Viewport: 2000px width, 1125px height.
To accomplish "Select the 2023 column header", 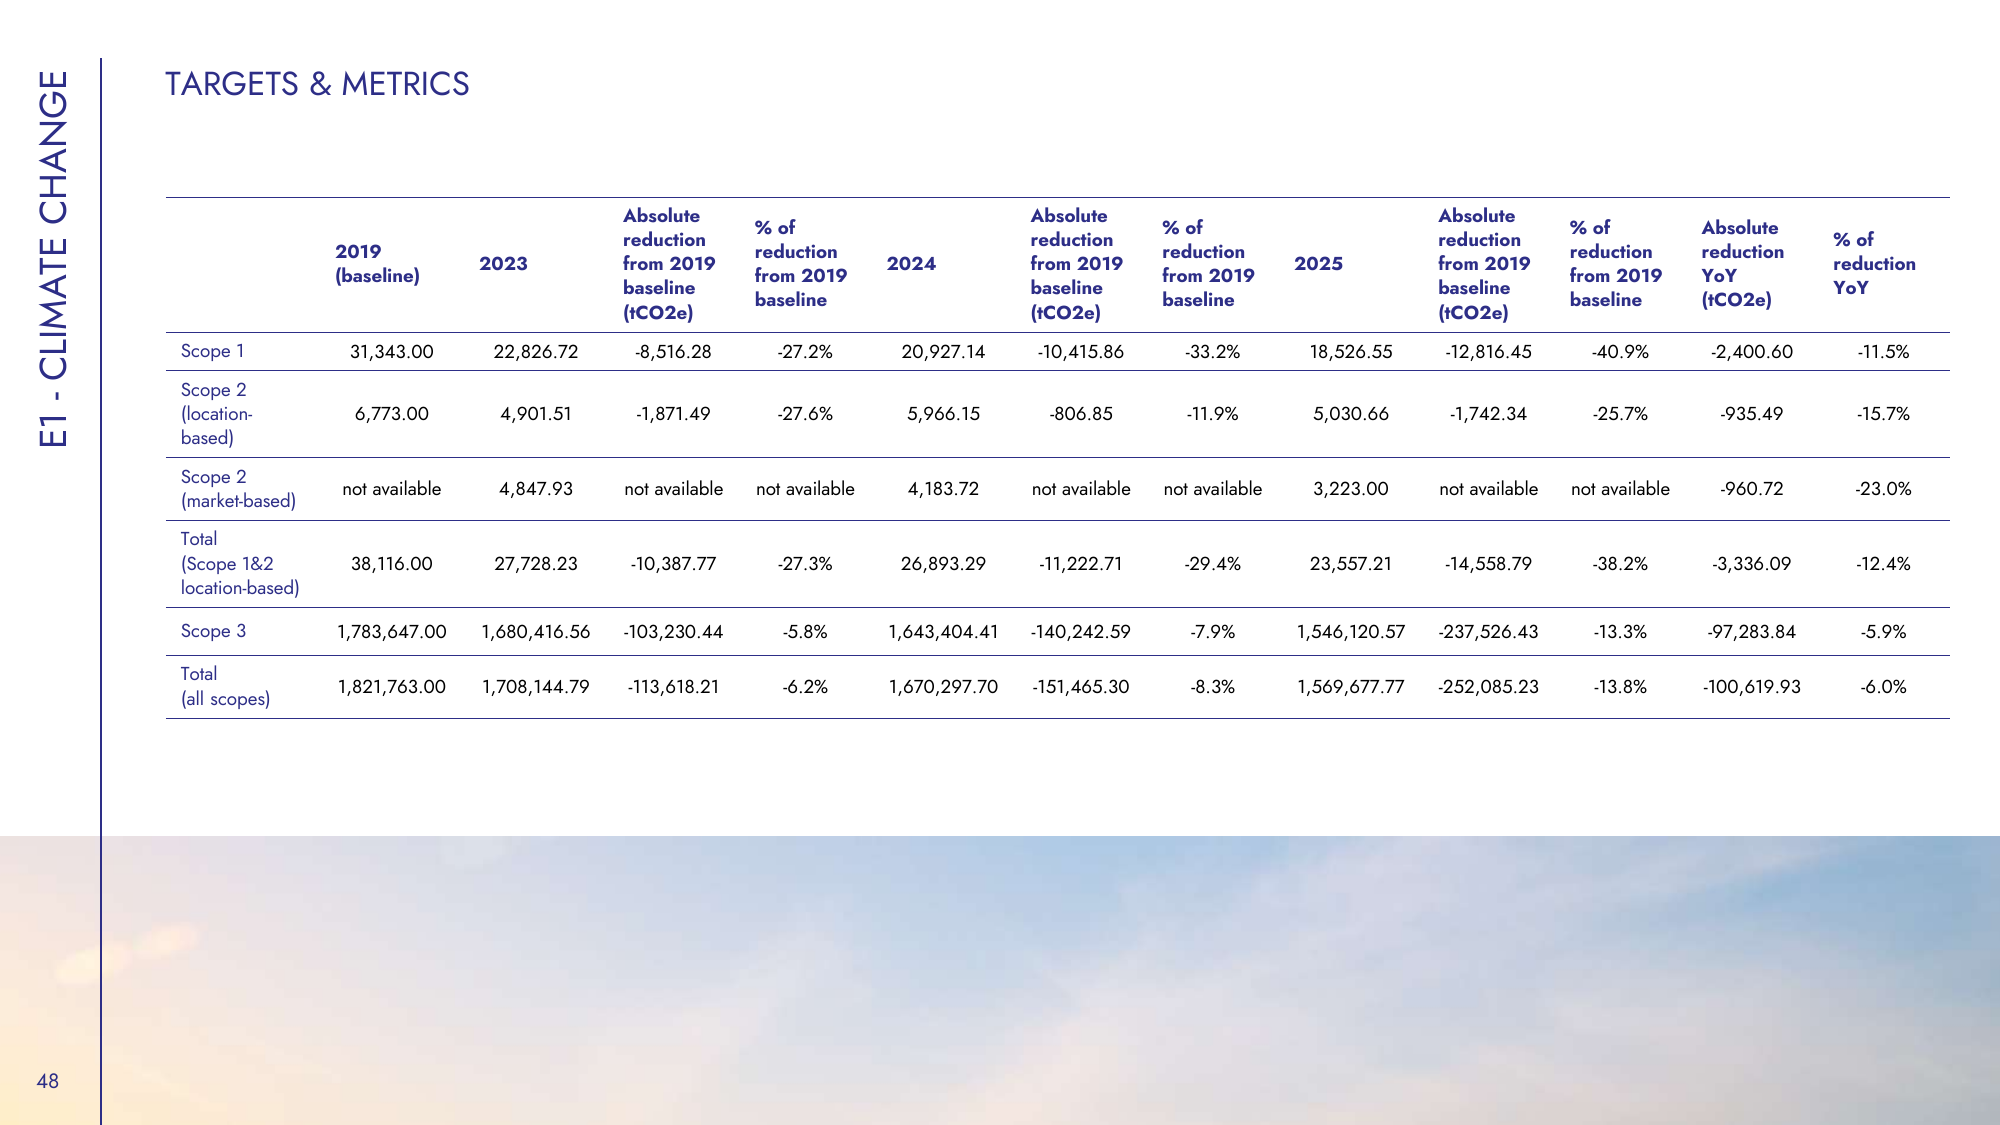I will click(503, 264).
